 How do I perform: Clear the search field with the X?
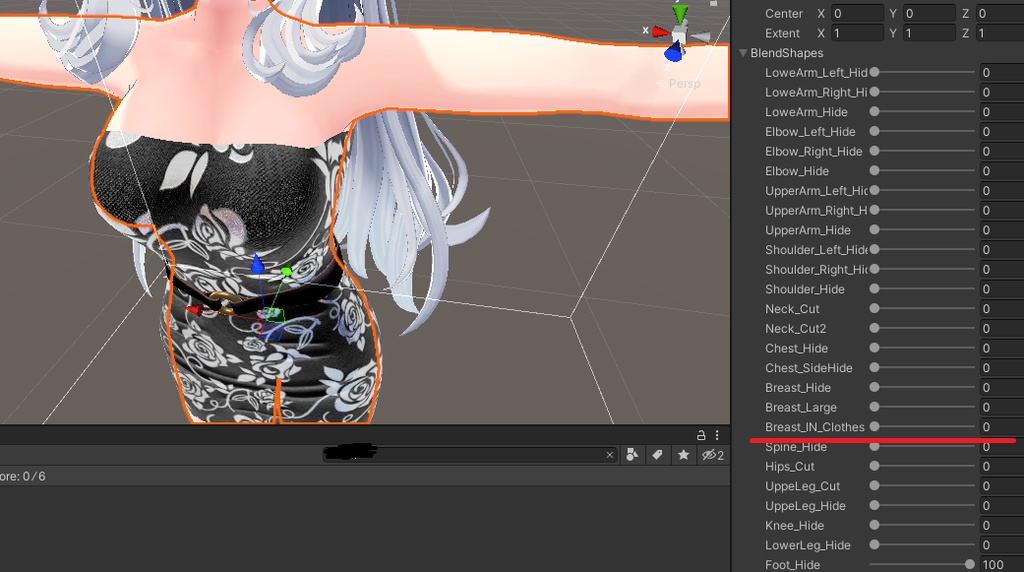pos(610,455)
